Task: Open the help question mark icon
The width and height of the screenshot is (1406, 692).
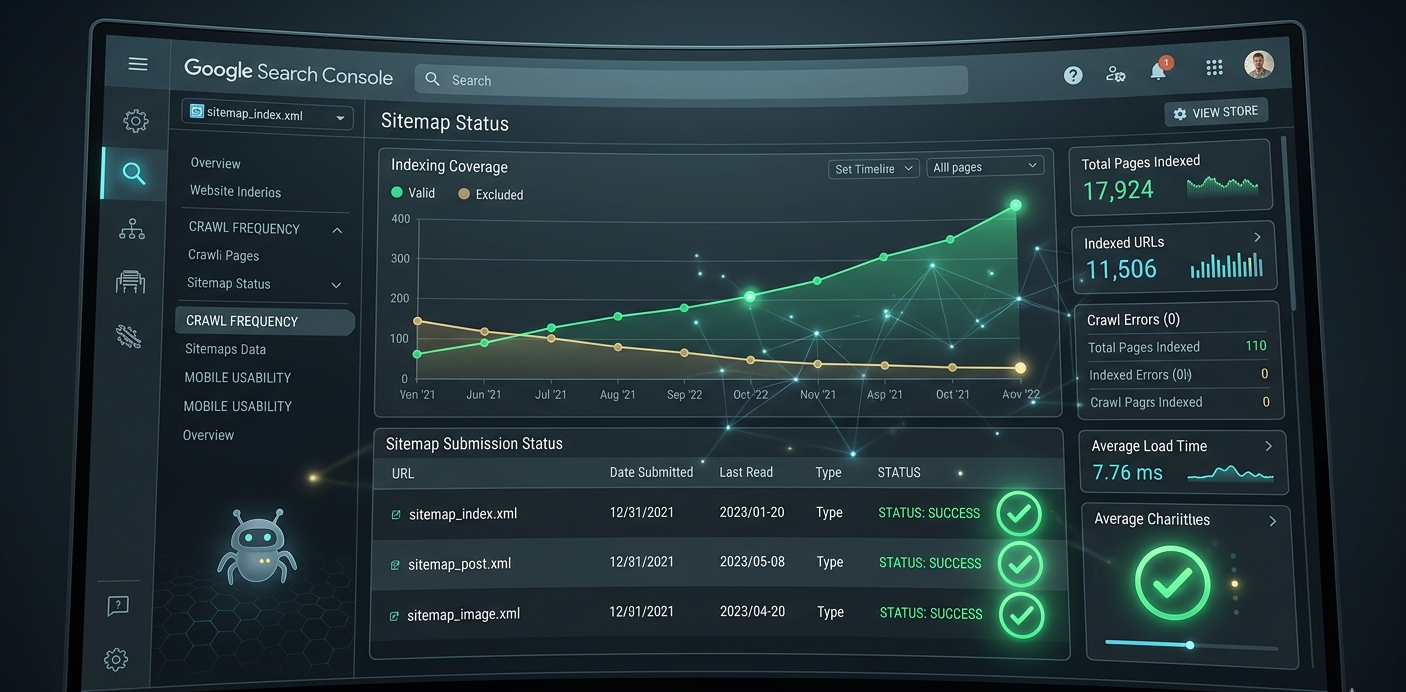Action: coord(1073,75)
